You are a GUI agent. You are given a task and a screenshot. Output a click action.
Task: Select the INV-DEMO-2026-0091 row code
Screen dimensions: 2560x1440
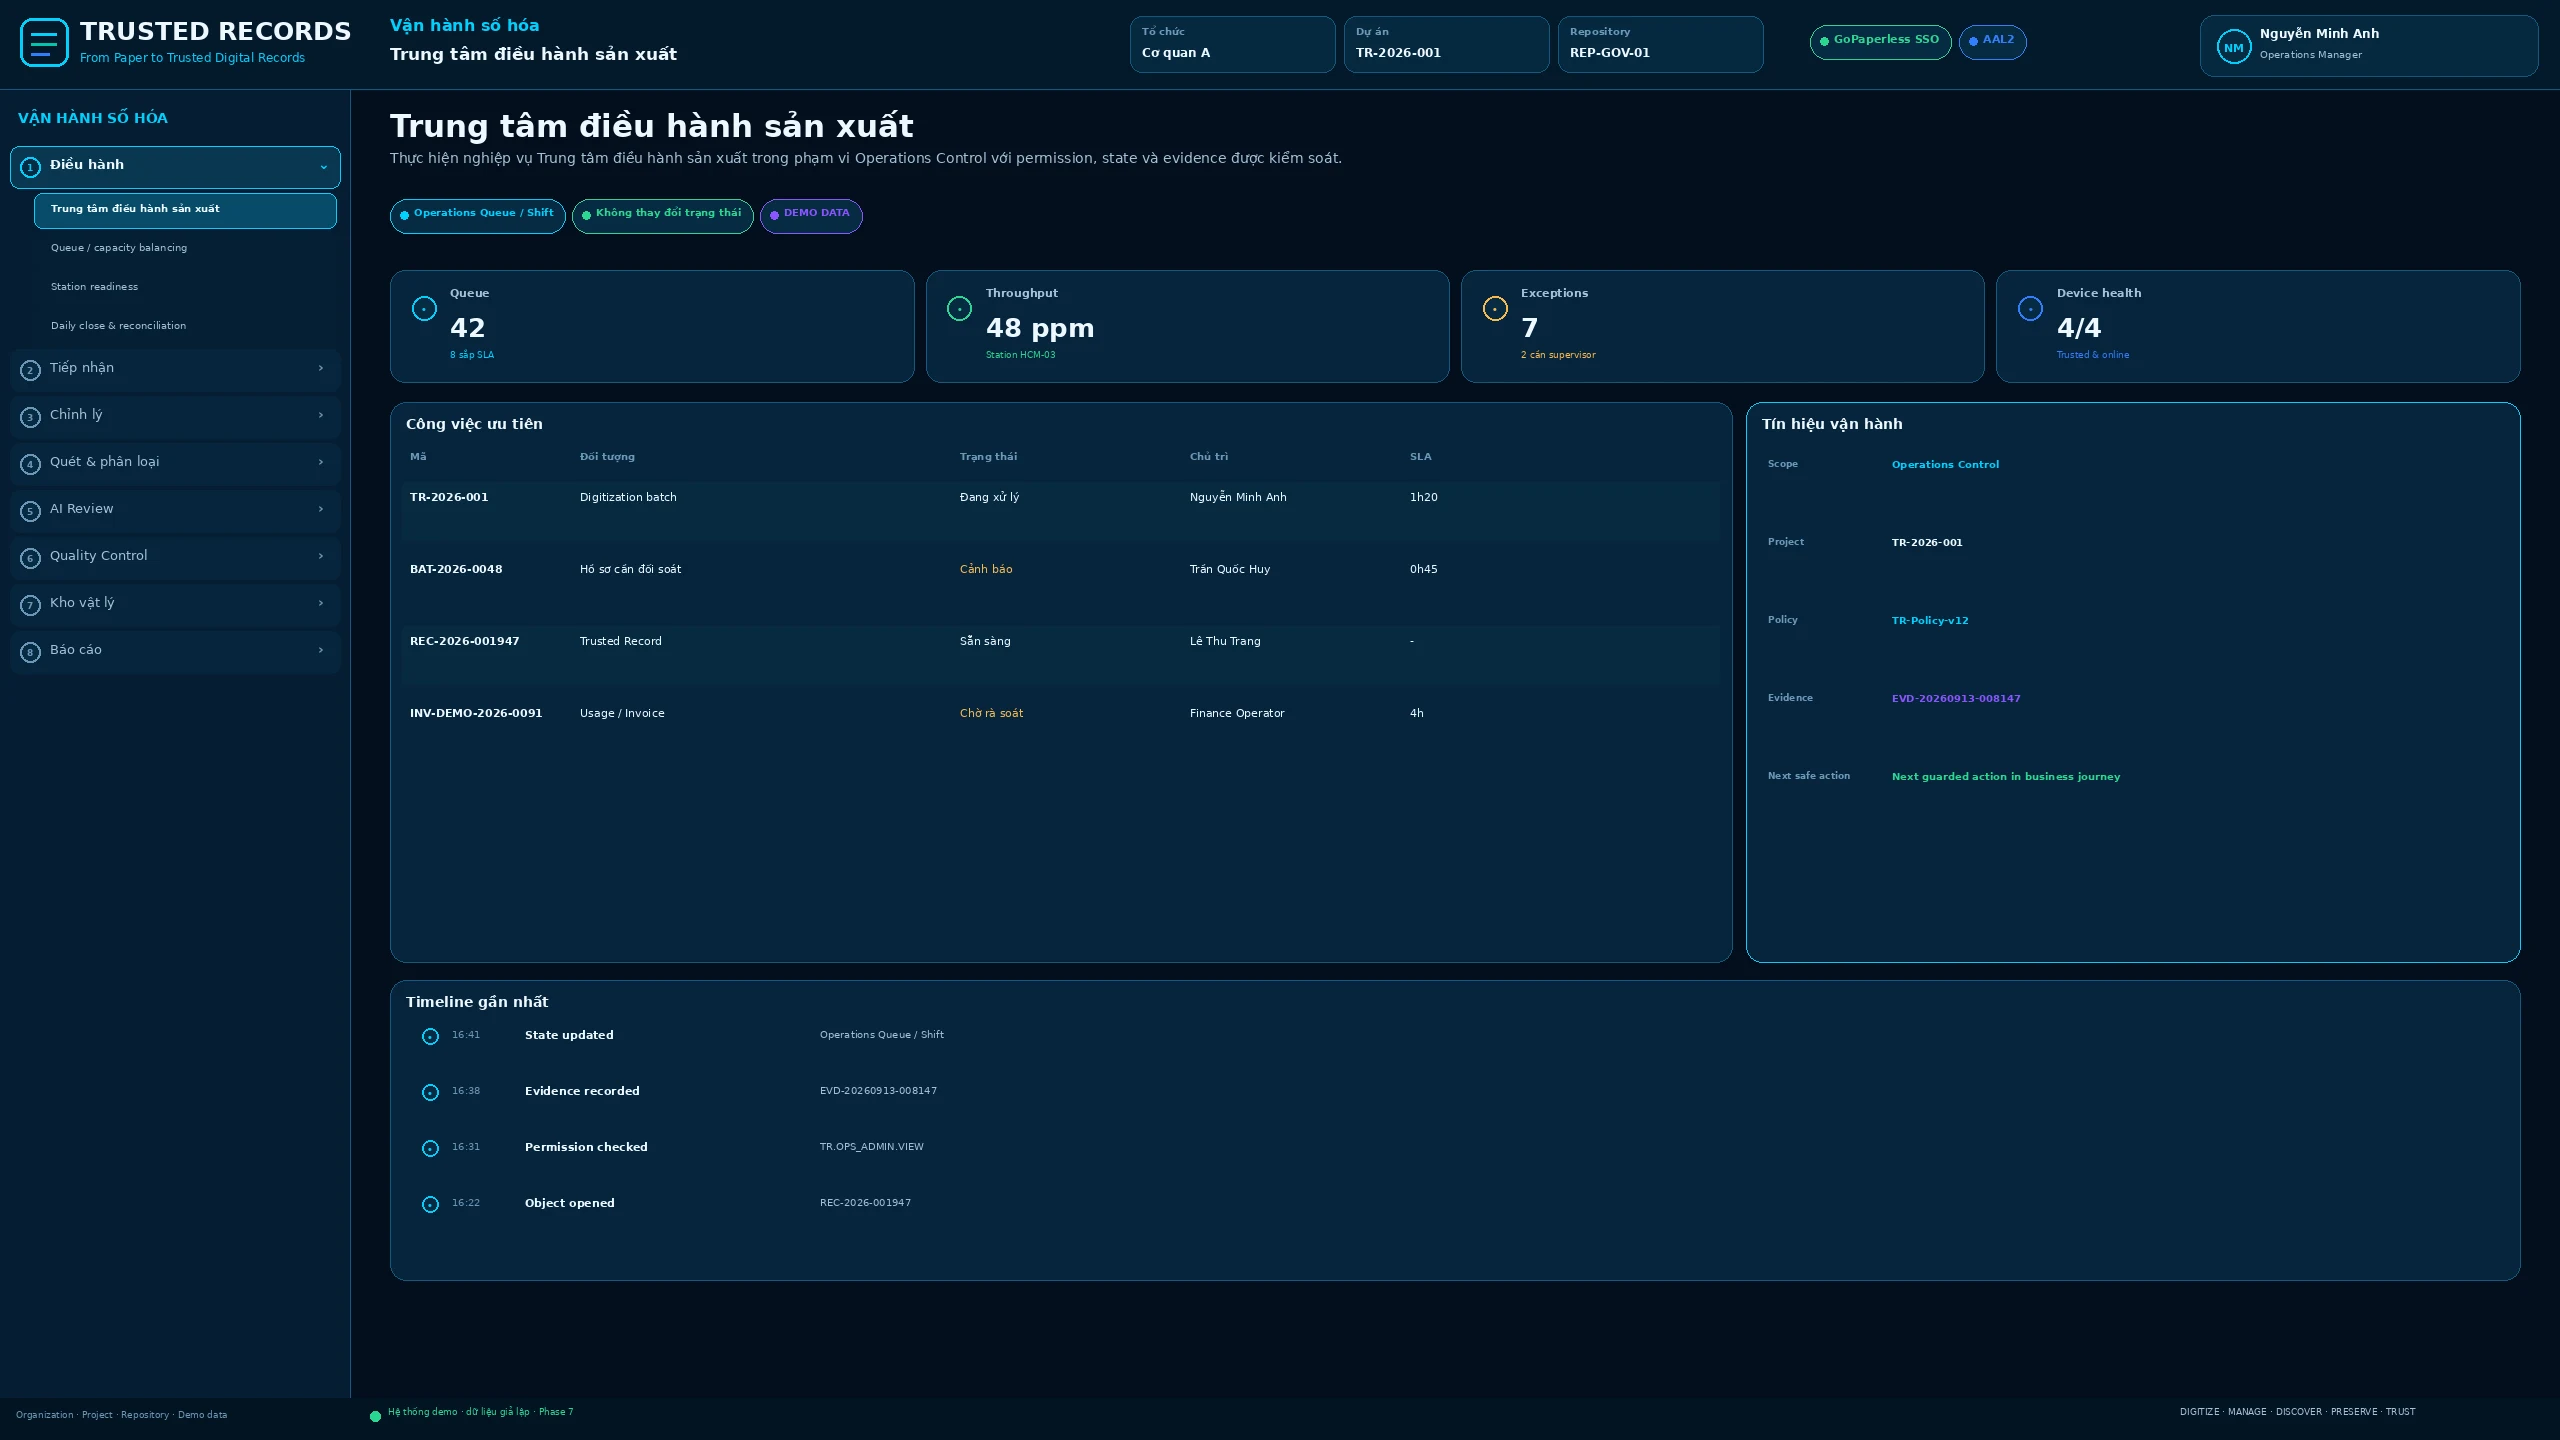[x=476, y=713]
